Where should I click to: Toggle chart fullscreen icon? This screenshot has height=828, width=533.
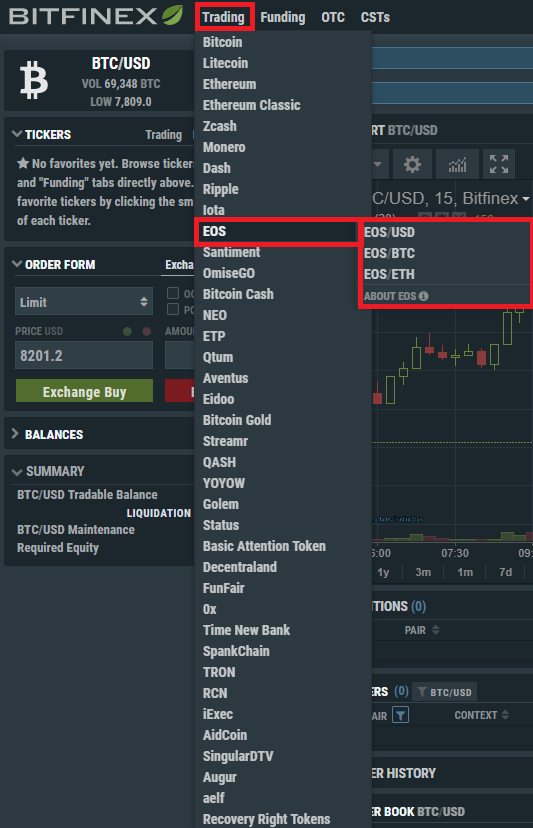click(x=499, y=164)
